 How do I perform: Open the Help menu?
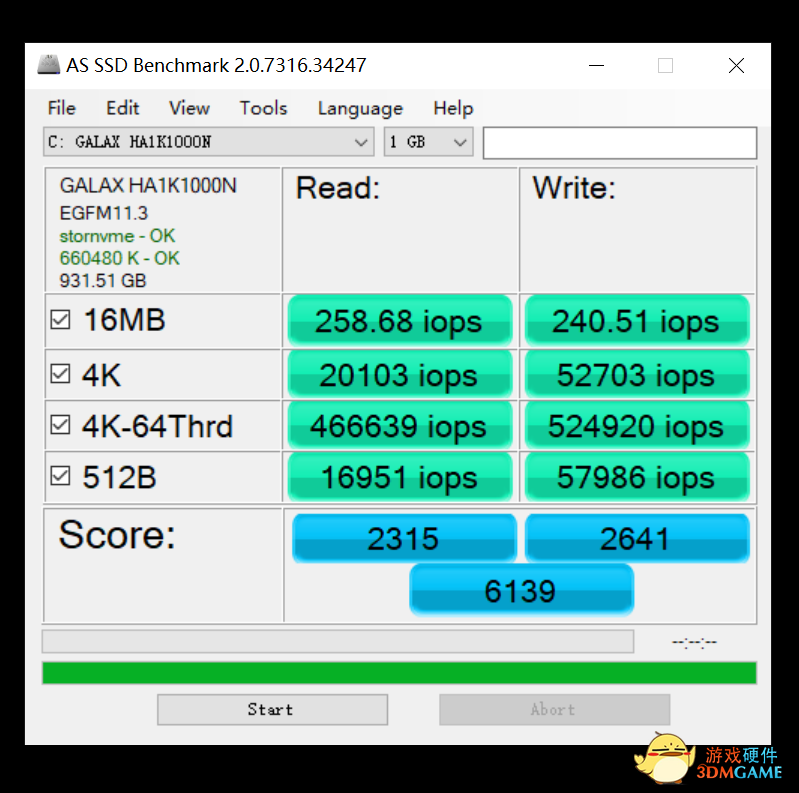tap(453, 108)
